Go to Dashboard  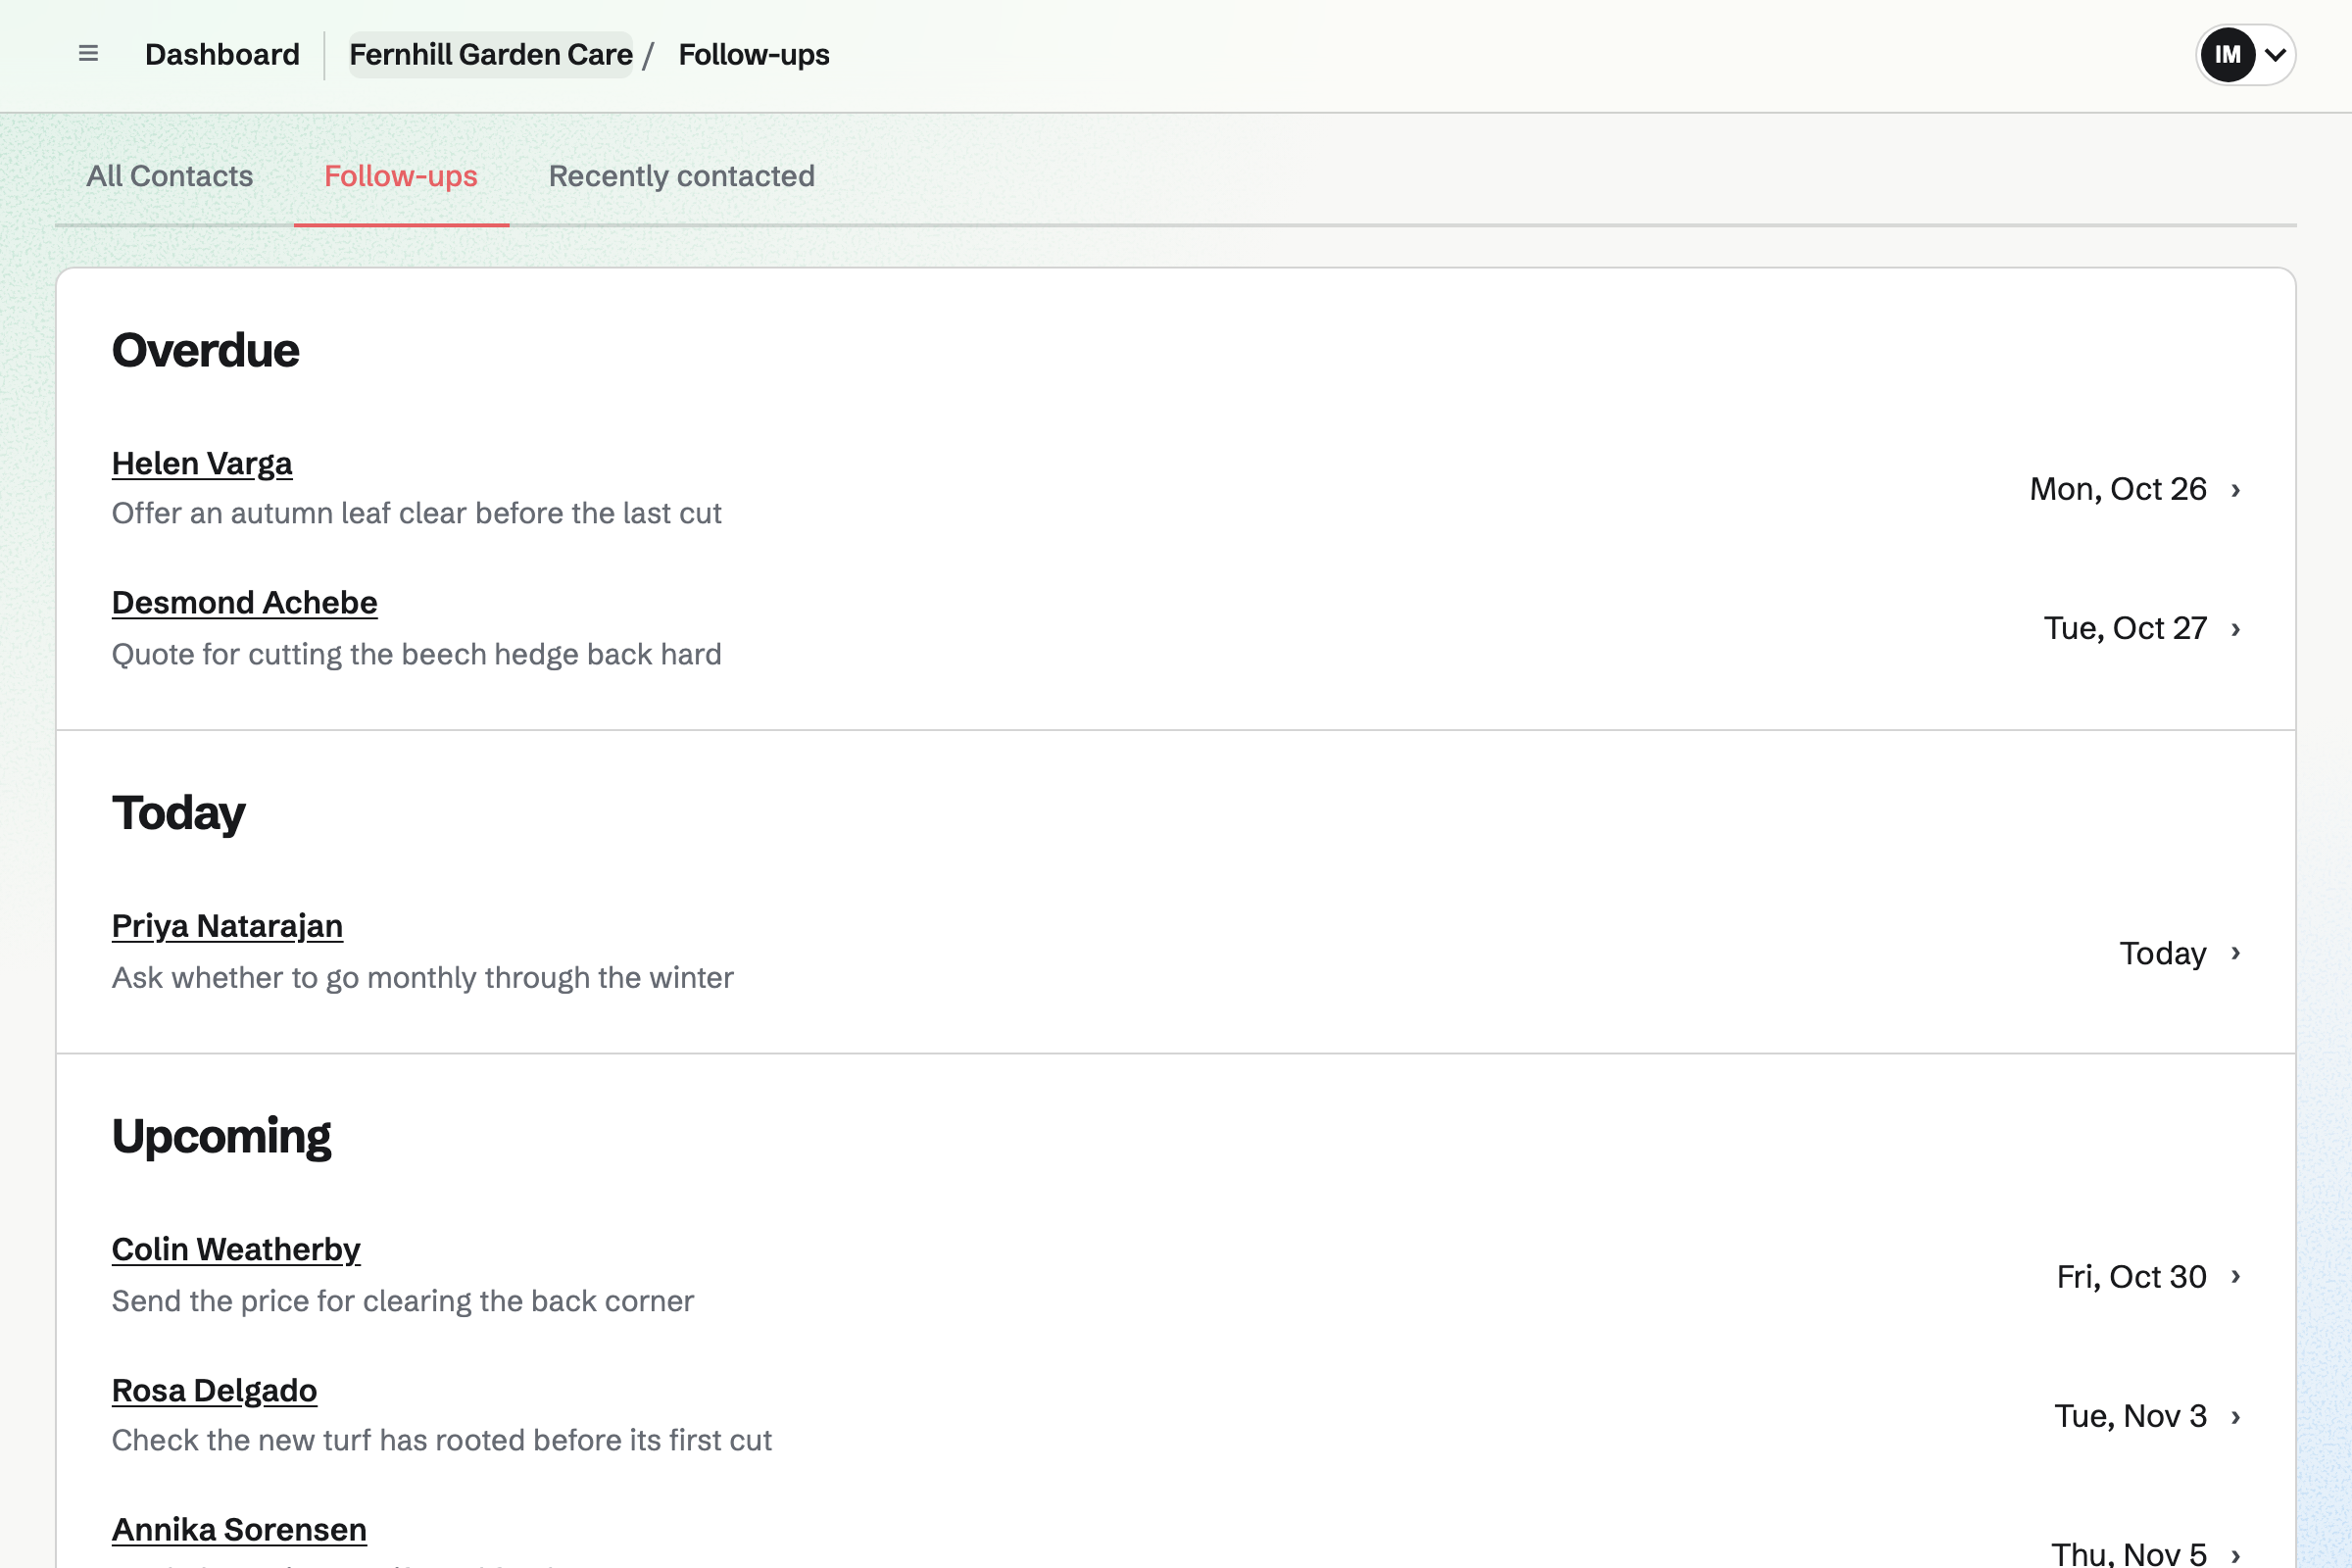coord(222,54)
